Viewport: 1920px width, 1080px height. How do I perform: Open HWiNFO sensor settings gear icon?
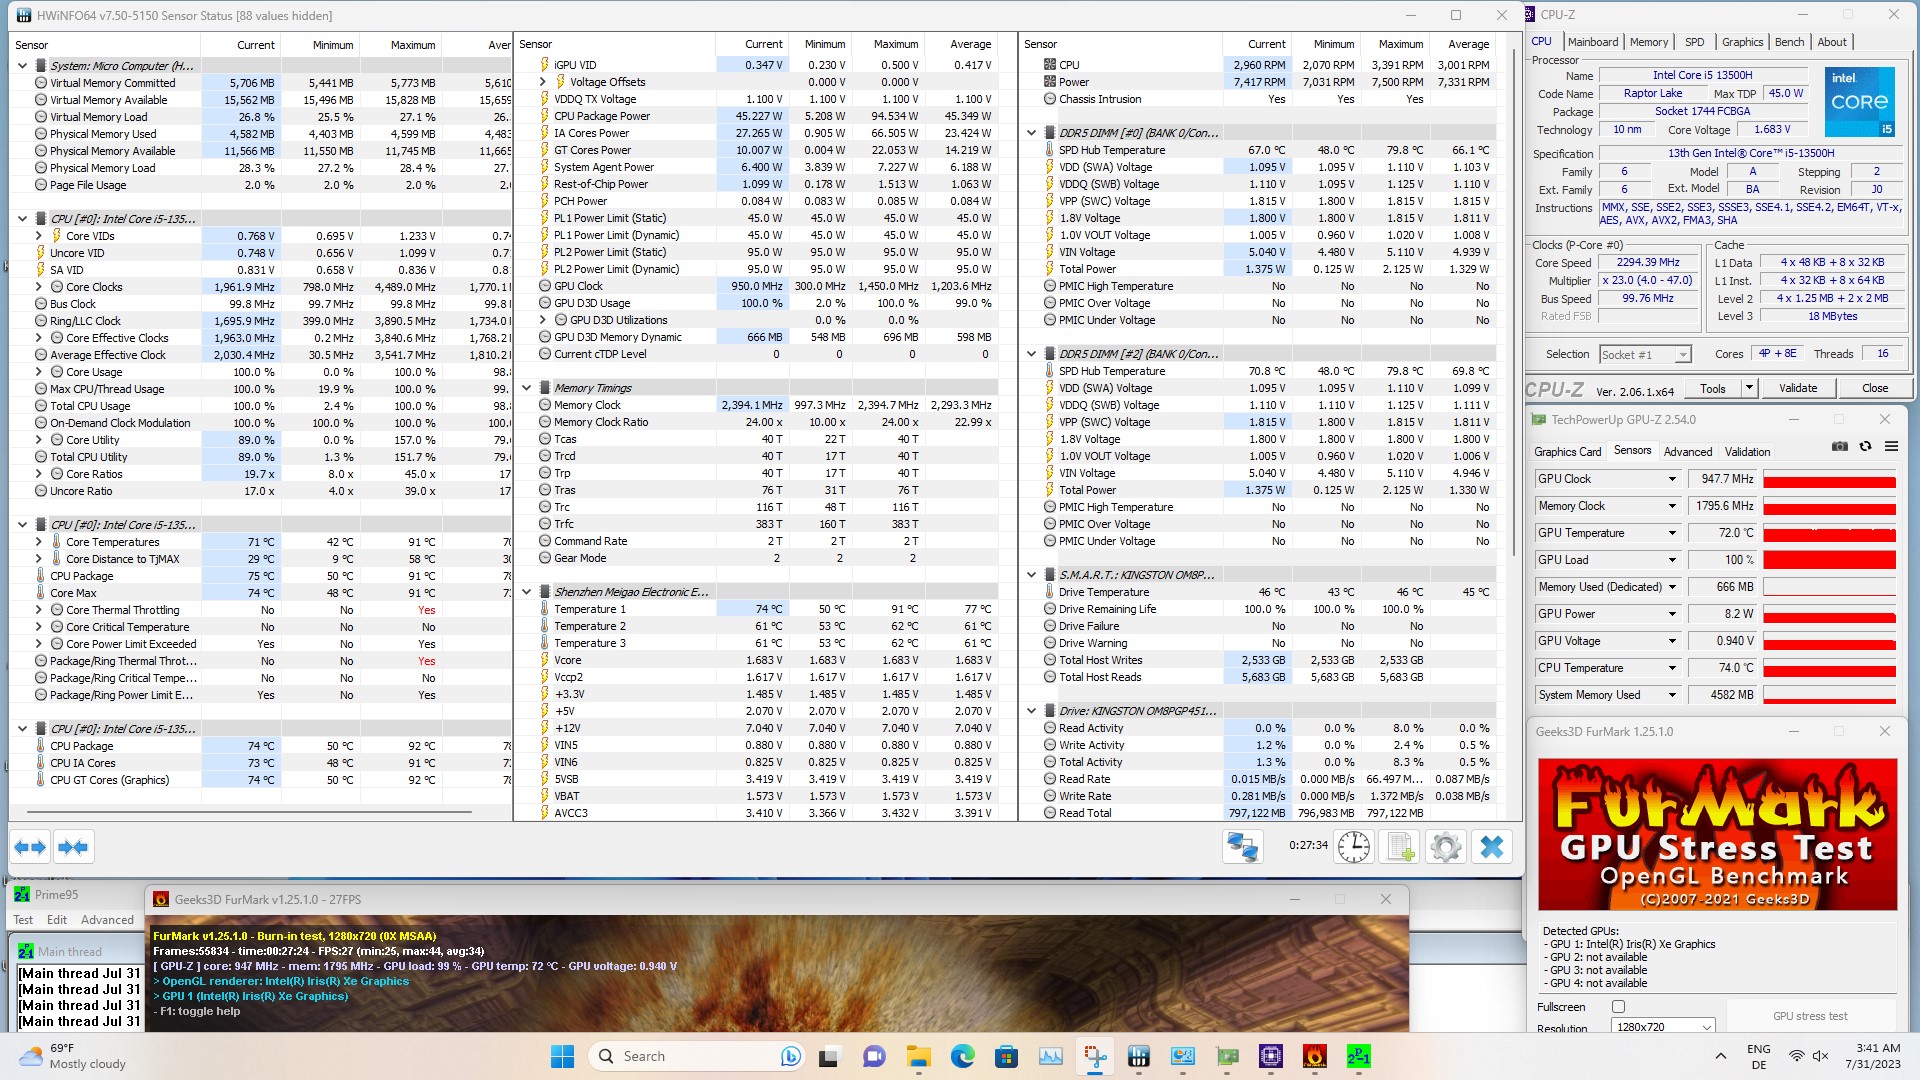(x=1446, y=847)
